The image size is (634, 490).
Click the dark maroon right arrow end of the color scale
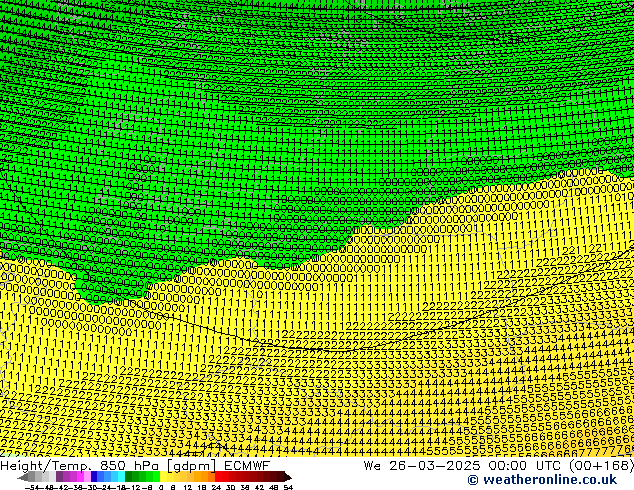pyautogui.click(x=287, y=477)
